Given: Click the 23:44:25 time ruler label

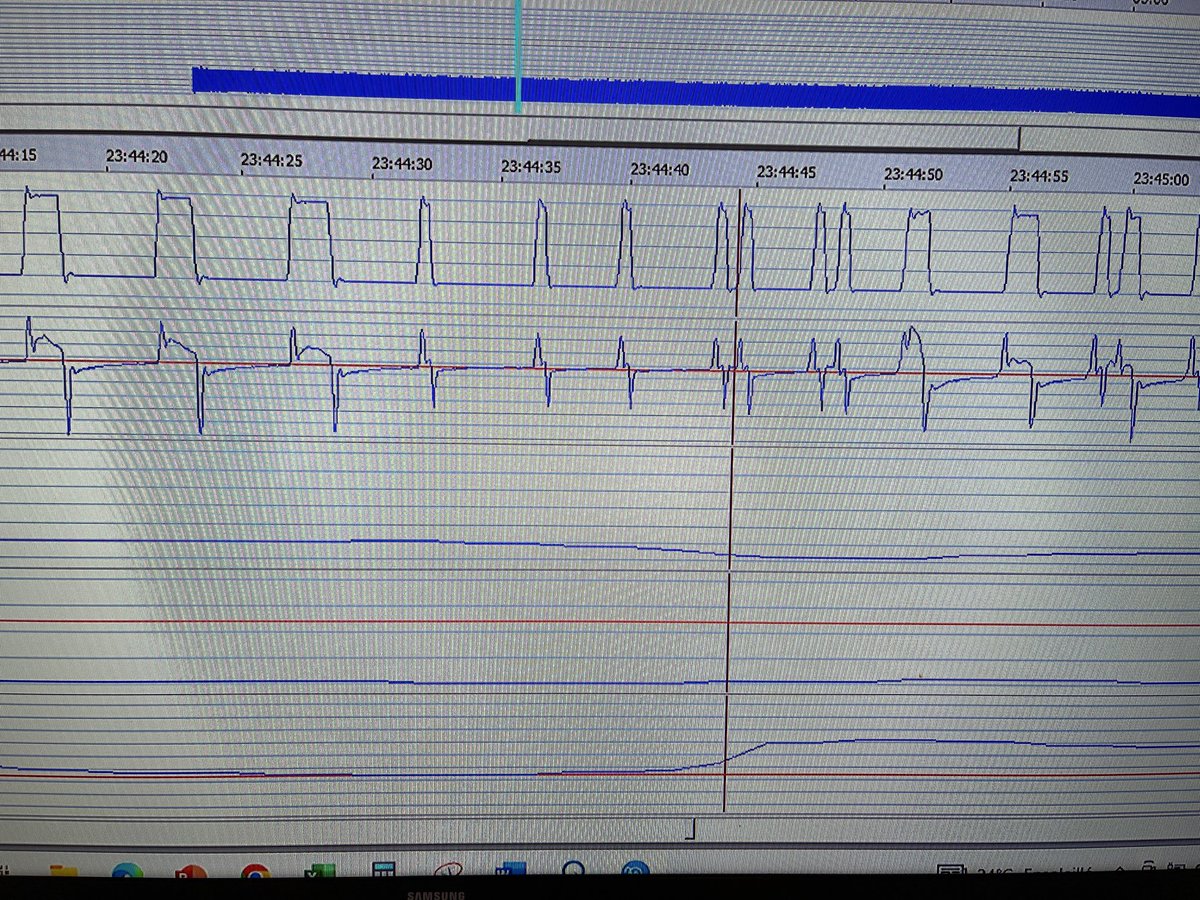Looking at the screenshot, I should coord(270,159).
